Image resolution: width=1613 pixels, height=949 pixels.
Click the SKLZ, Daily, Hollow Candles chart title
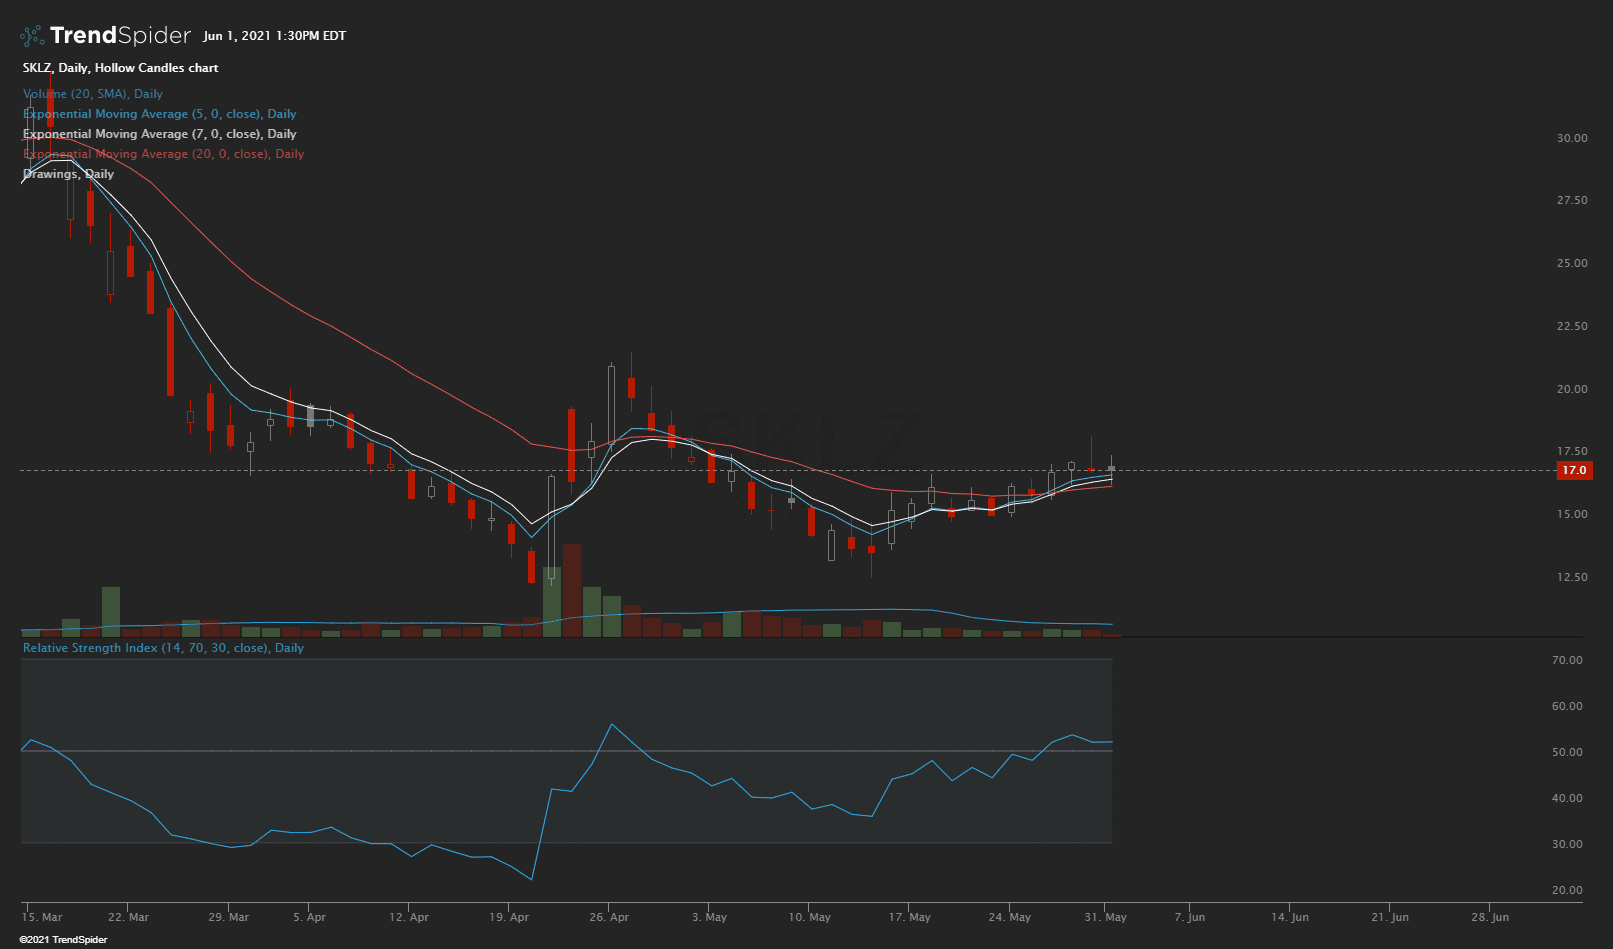[x=120, y=68]
